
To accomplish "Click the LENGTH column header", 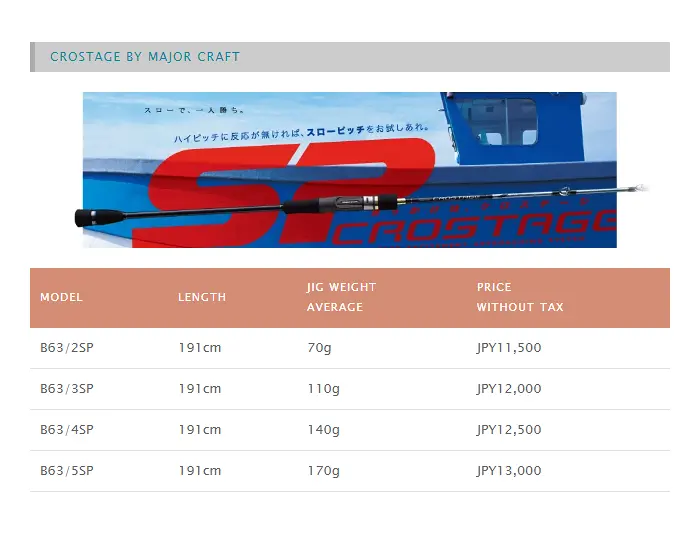I will pos(202,297).
